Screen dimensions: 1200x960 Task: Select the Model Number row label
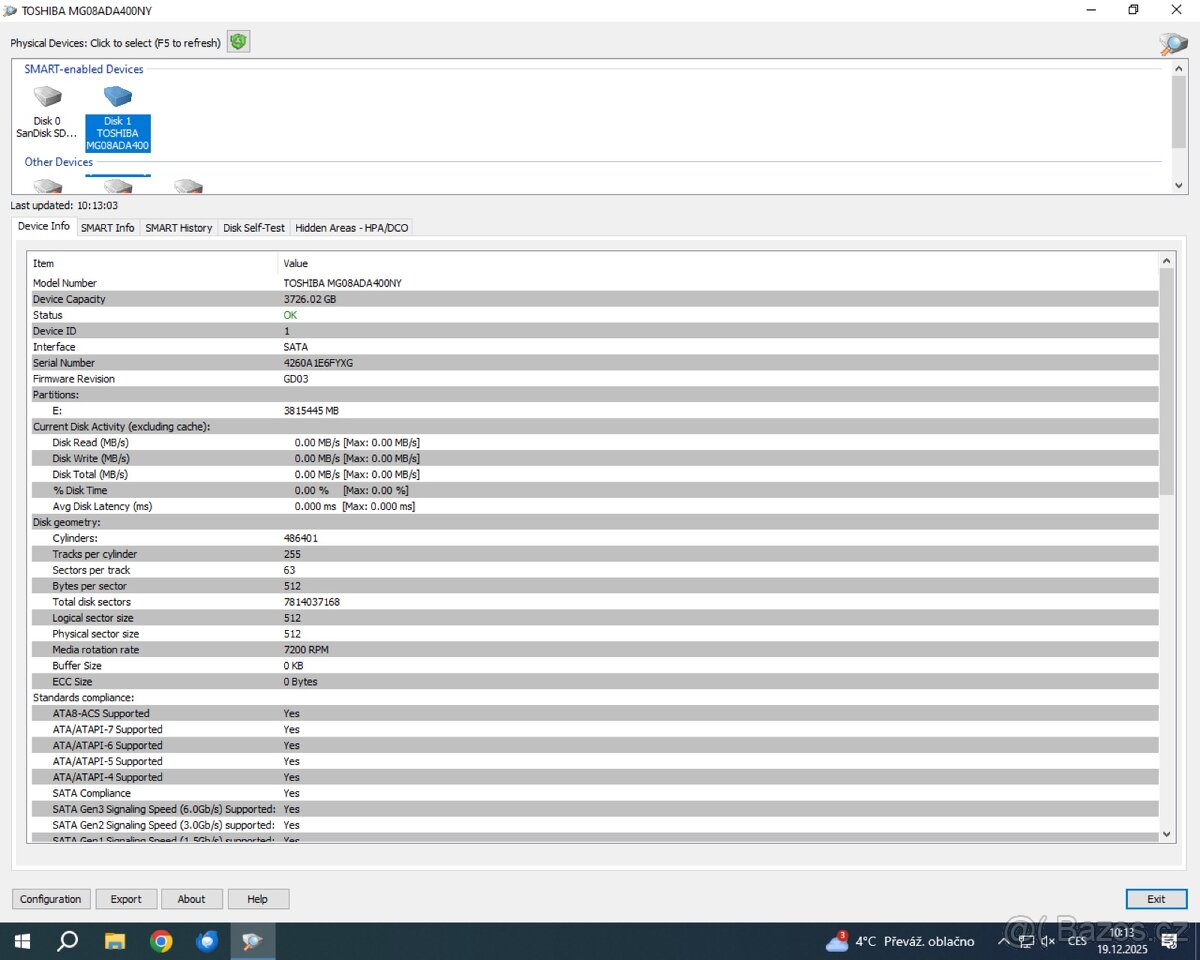click(65, 283)
